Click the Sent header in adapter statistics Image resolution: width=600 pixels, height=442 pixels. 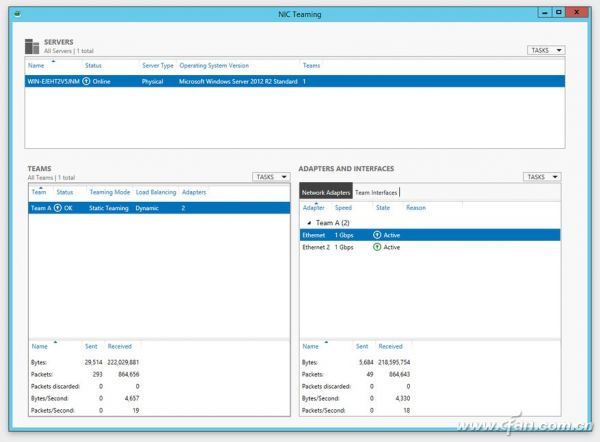(x=362, y=346)
